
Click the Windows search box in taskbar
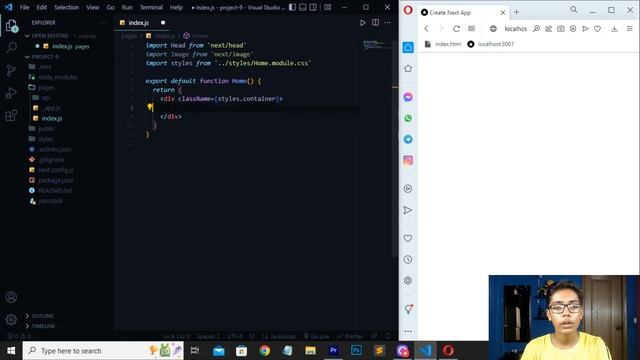tap(103, 351)
